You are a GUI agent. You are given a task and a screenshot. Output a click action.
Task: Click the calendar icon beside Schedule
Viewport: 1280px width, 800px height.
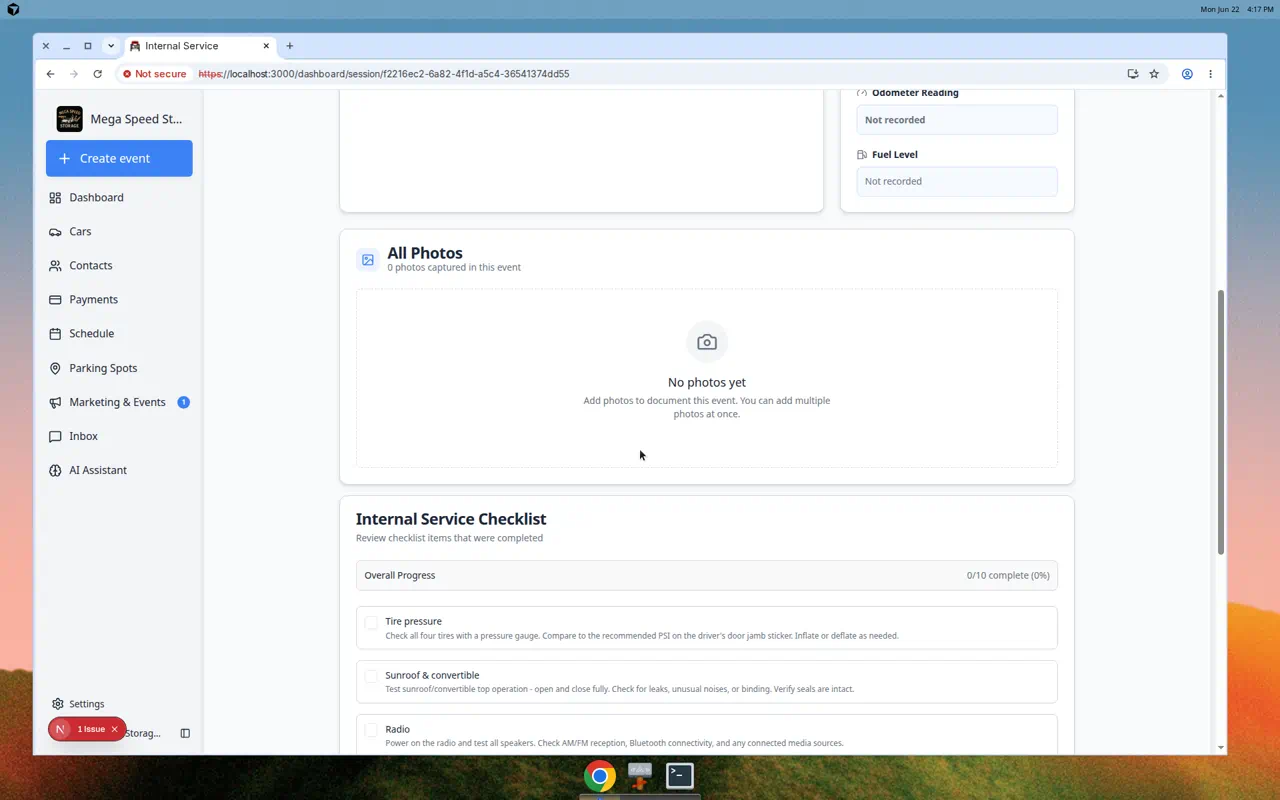point(55,333)
